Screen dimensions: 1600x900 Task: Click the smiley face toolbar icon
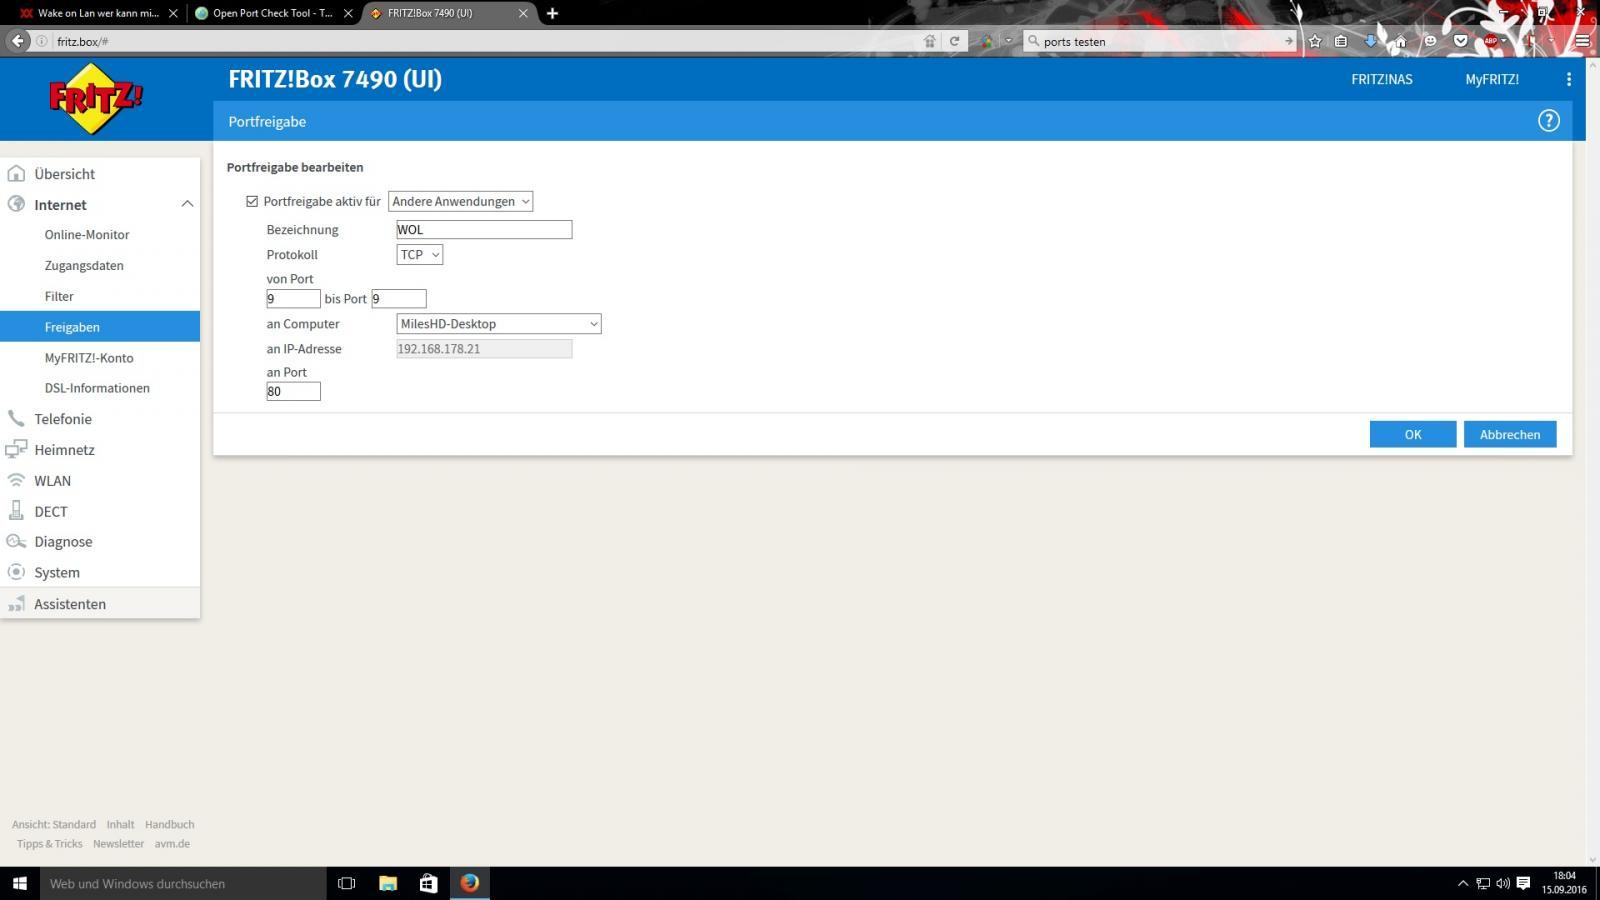click(x=1430, y=41)
